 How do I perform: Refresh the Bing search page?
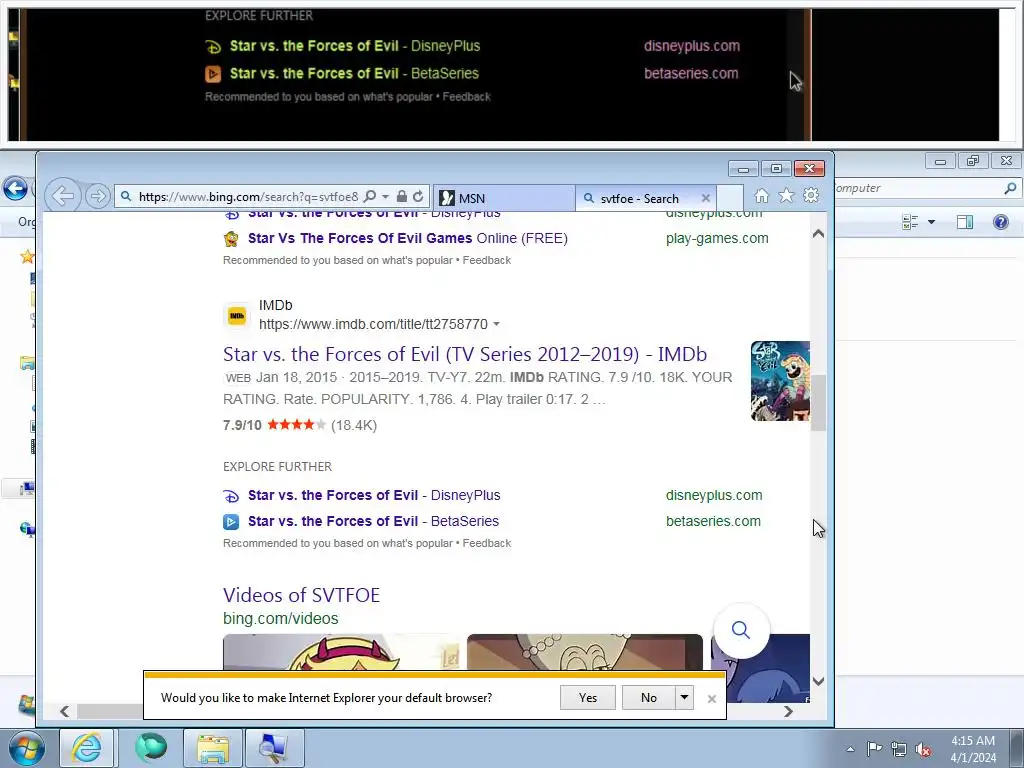pos(419,196)
